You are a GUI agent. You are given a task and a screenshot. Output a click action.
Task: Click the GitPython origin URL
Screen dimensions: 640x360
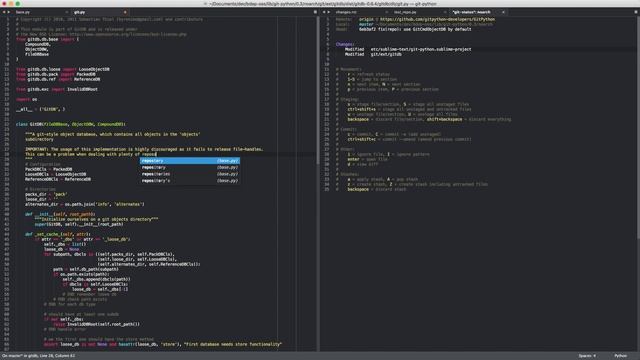(x=438, y=19)
